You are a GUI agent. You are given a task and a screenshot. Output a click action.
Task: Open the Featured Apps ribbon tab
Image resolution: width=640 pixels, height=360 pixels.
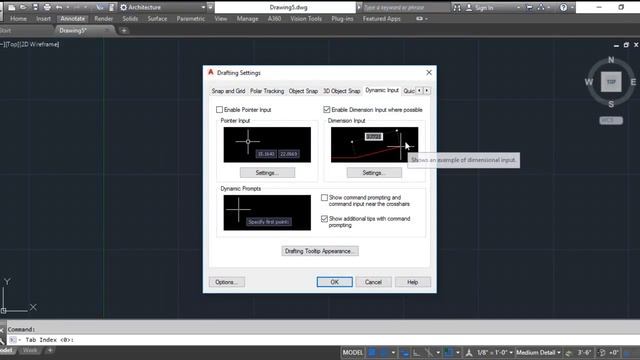pyautogui.click(x=382, y=19)
